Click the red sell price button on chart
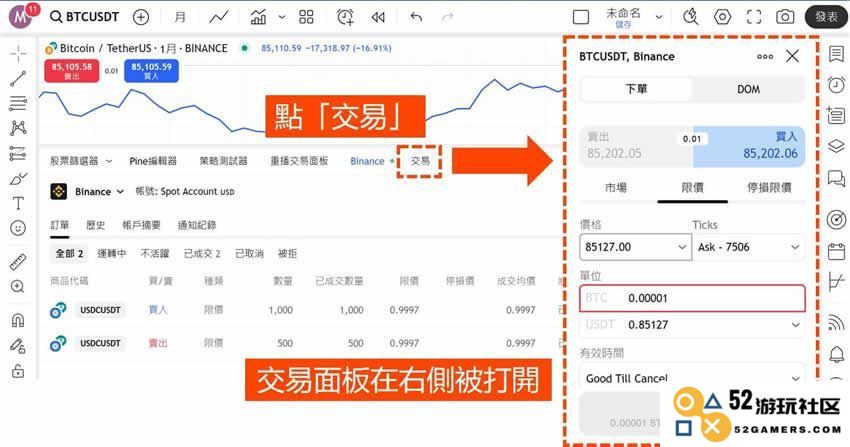Image resolution: width=850 pixels, height=447 pixels. (72, 71)
